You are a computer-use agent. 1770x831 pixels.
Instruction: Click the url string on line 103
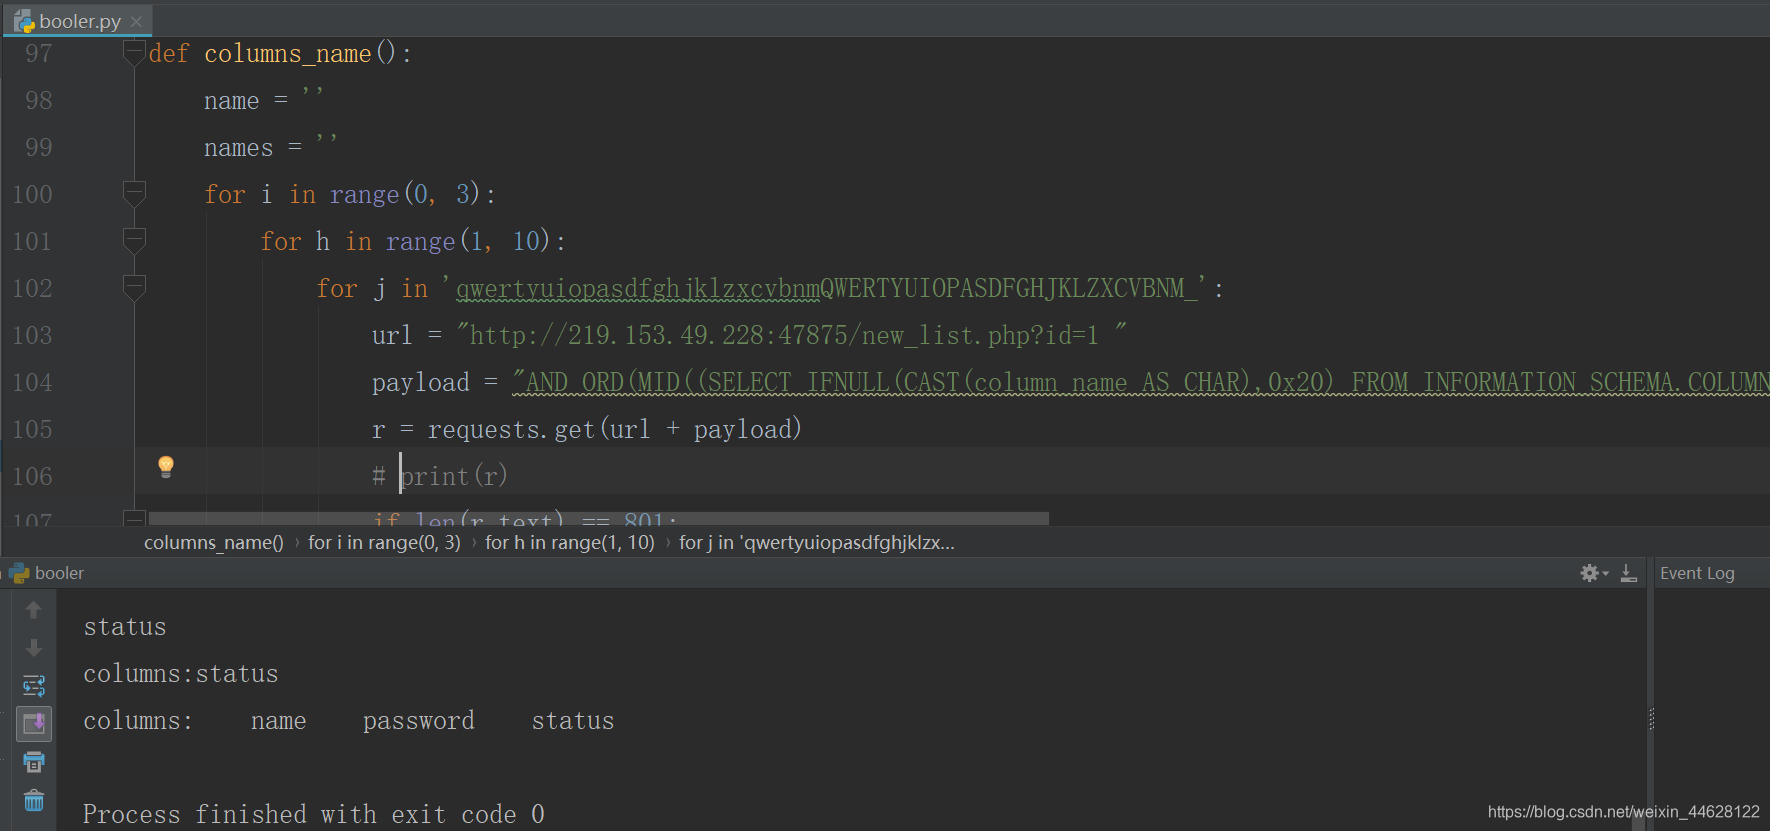[x=792, y=335]
